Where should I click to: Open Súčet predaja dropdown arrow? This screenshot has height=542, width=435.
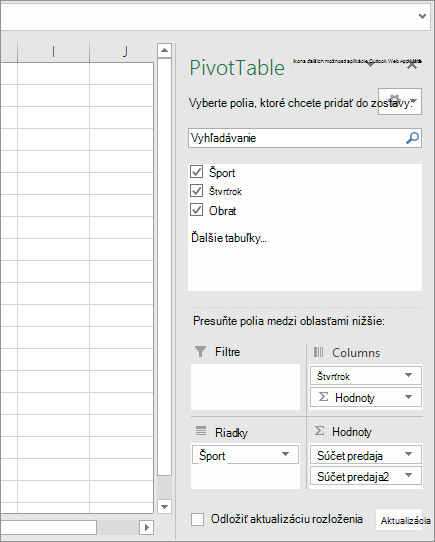(408, 454)
